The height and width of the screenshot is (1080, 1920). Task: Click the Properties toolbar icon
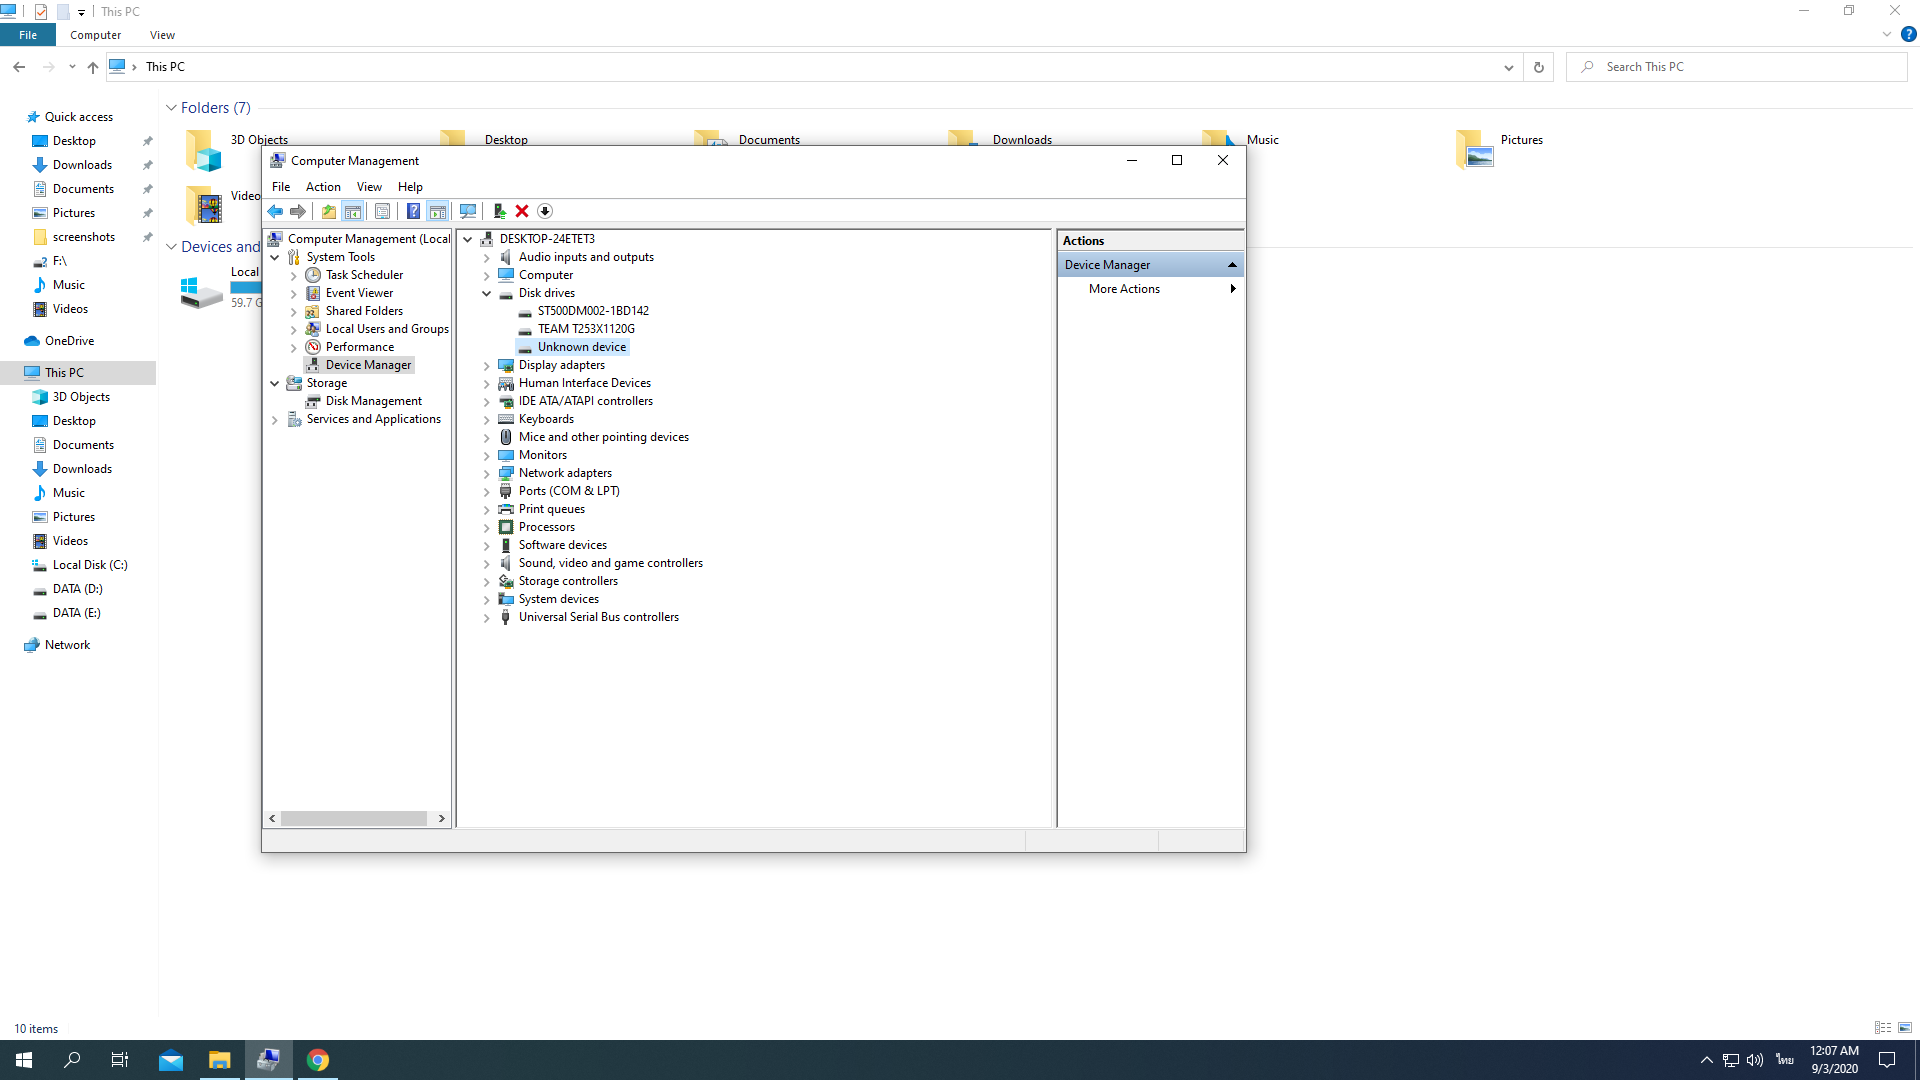point(382,211)
